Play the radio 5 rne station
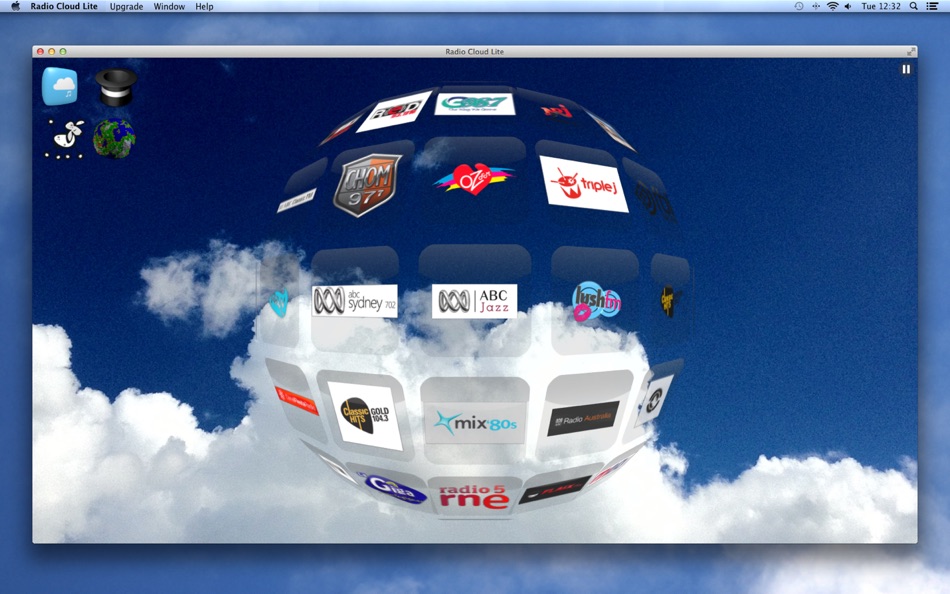The width and height of the screenshot is (950, 594). point(474,496)
